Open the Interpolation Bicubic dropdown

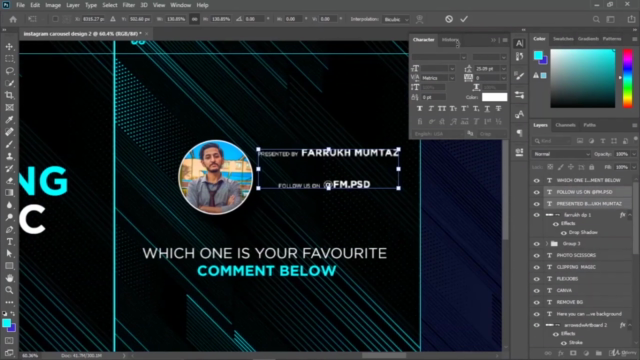[x=396, y=19]
